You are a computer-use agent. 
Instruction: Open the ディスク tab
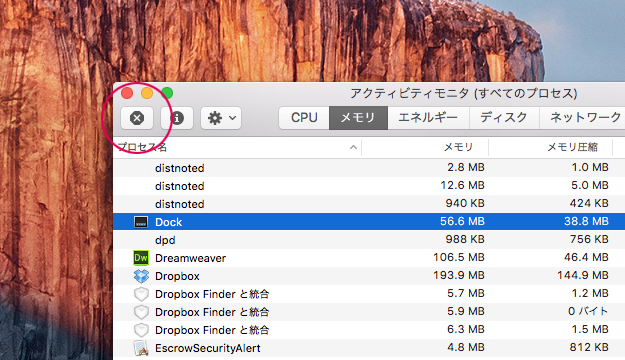tap(504, 118)
